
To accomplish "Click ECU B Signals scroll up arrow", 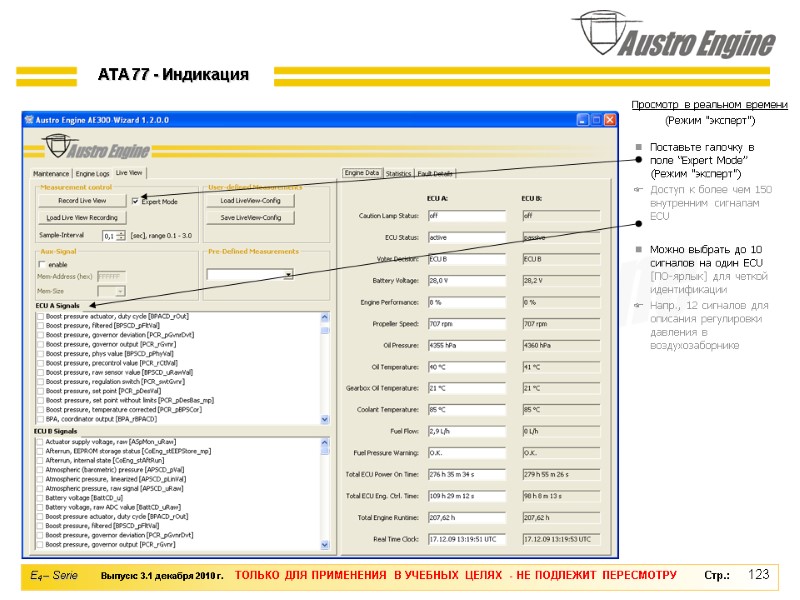I will [325, 442].
